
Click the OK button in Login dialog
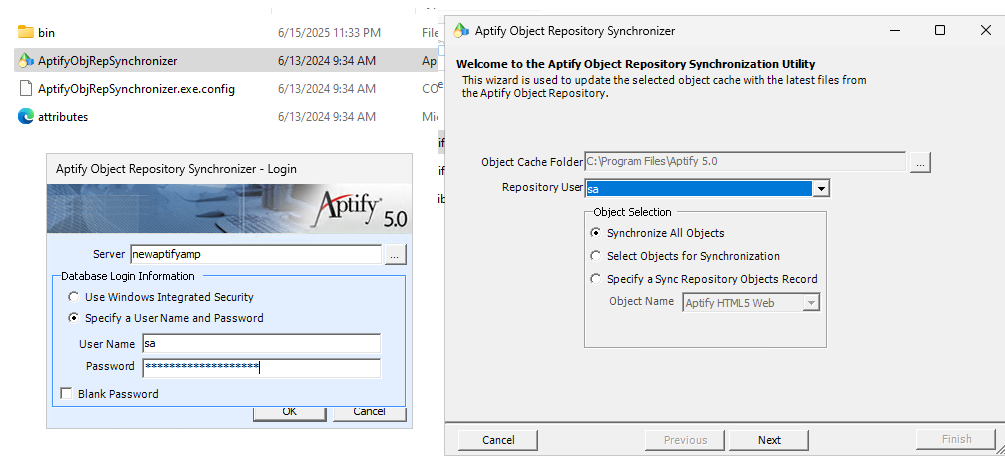(x=290, y=412)
